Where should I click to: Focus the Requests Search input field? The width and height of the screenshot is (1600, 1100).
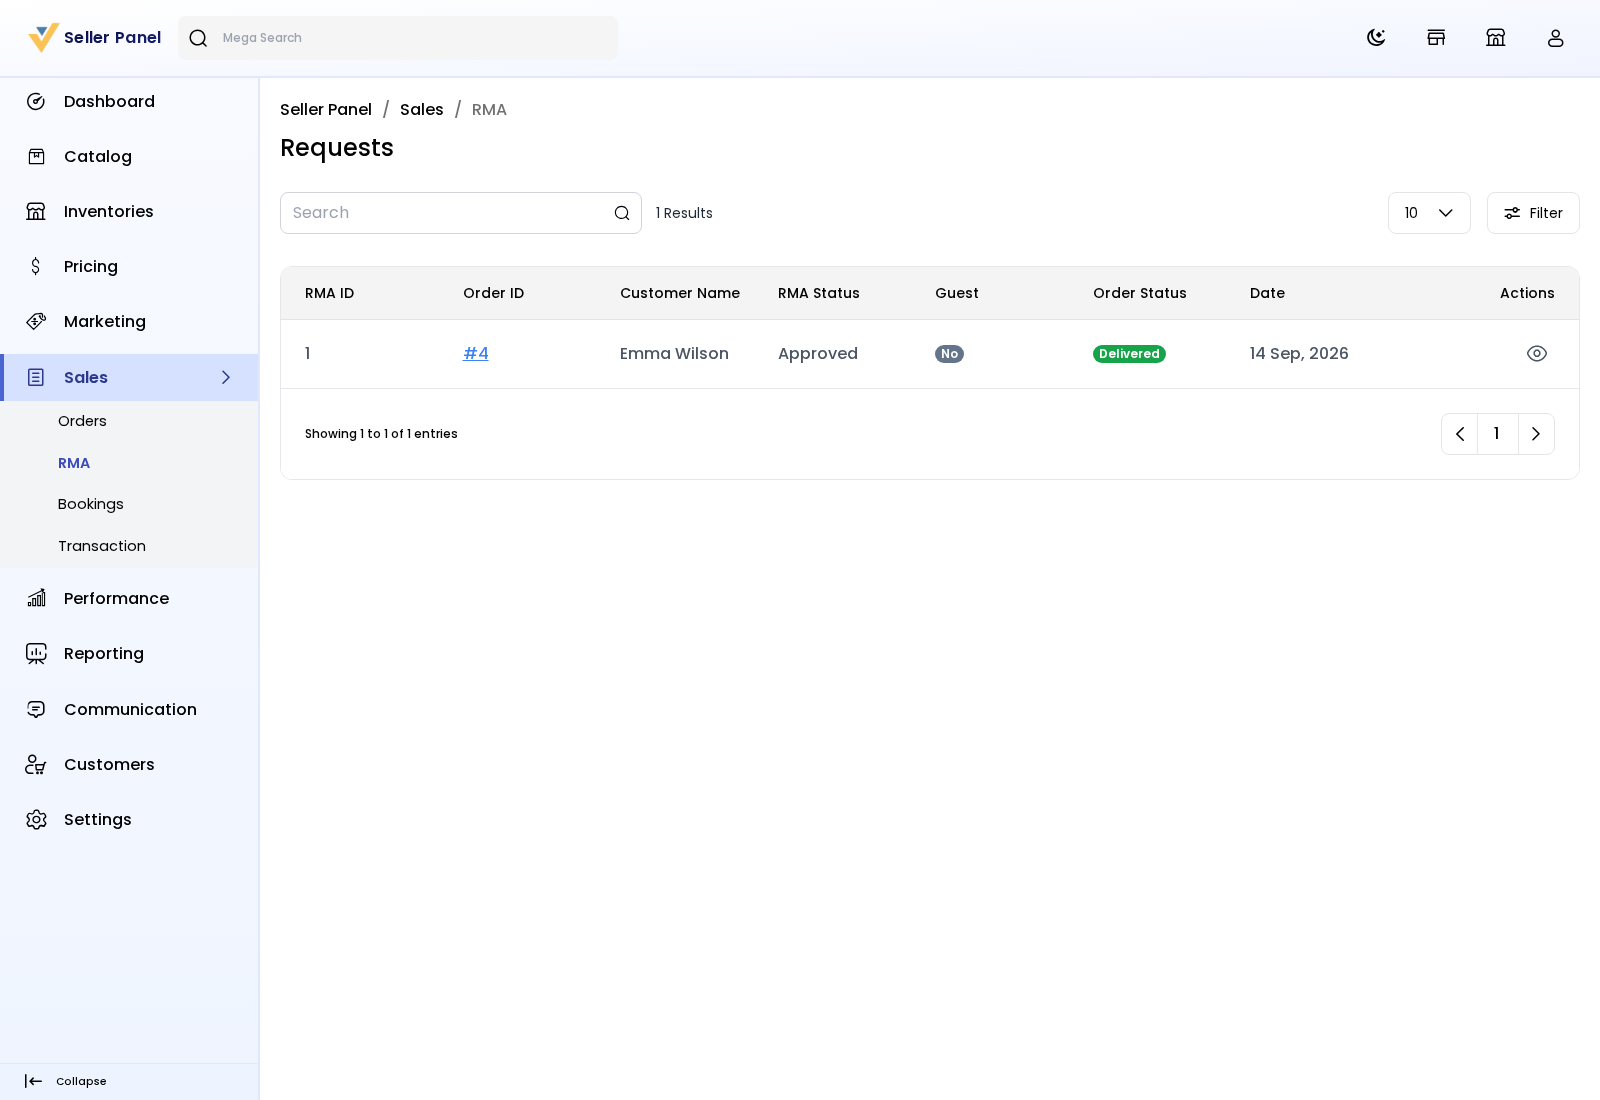coord(461,214)
